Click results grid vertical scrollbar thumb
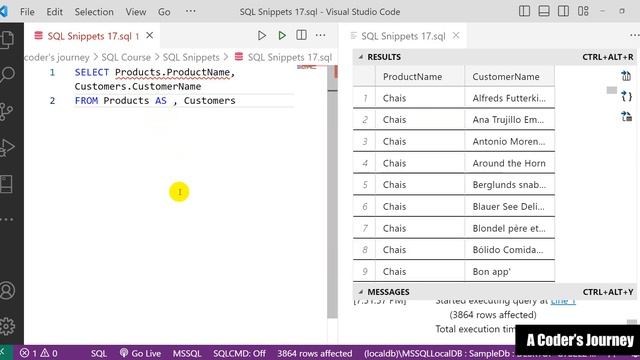640x360 pixels. coord(611,90)
